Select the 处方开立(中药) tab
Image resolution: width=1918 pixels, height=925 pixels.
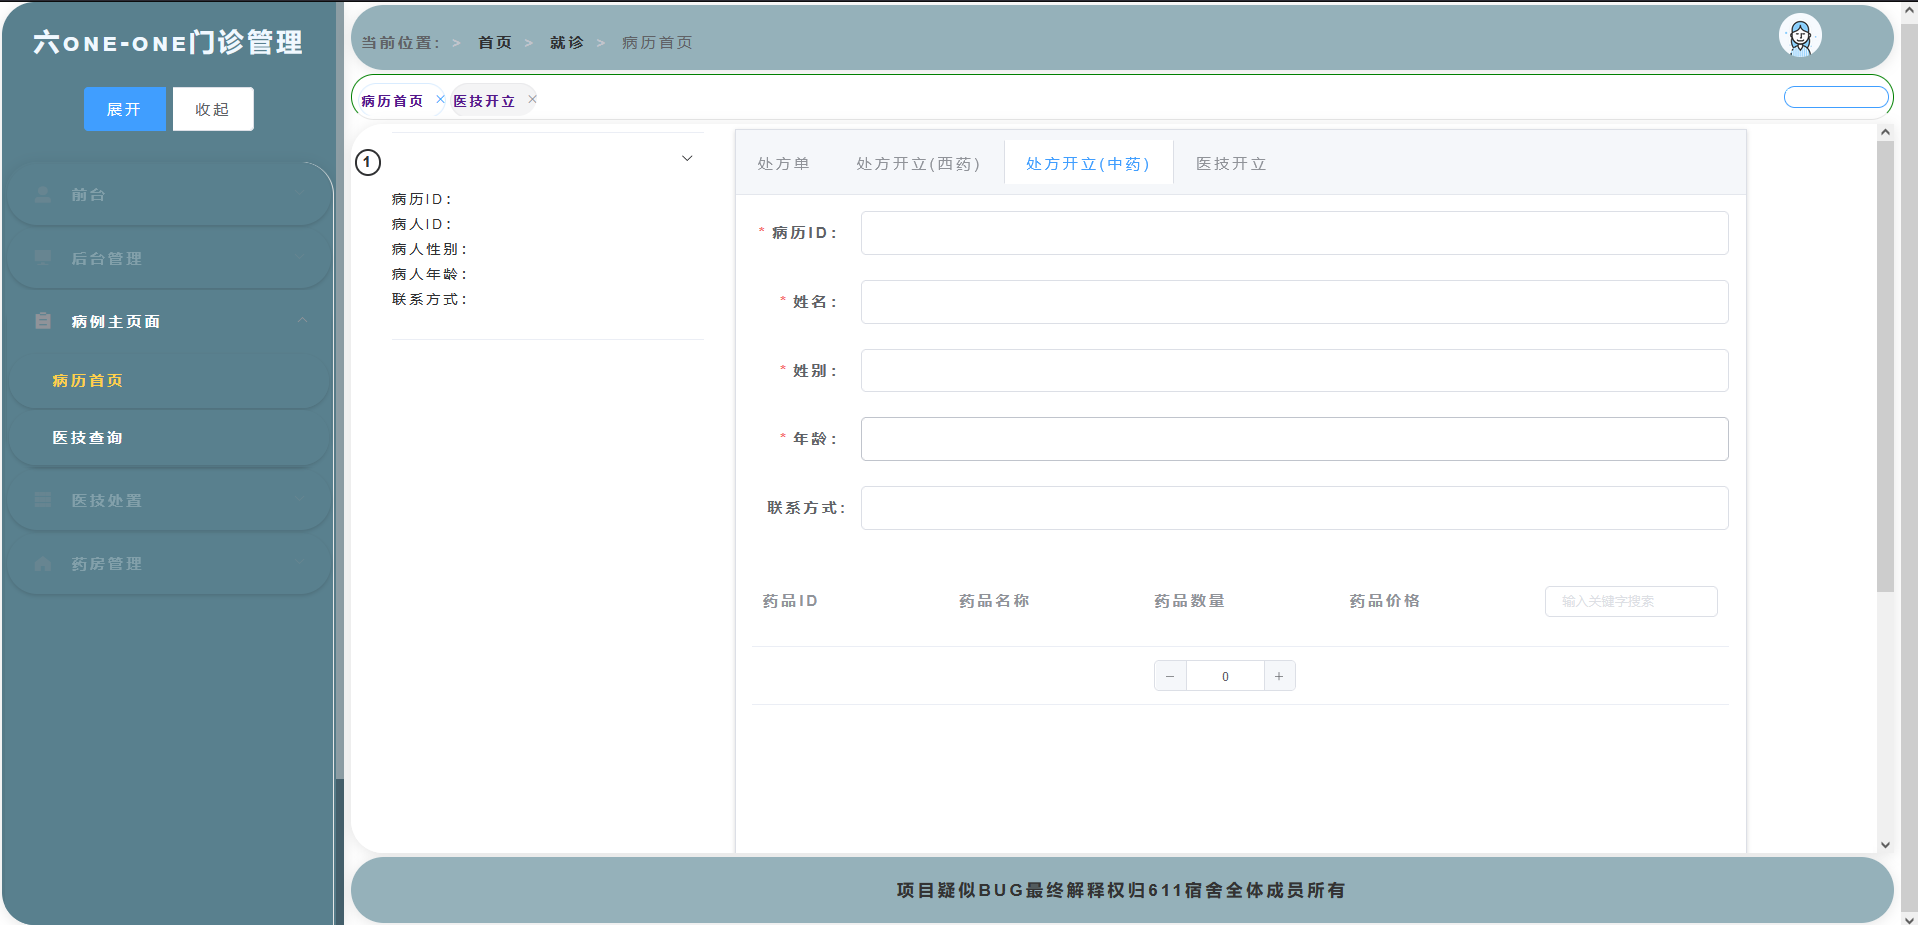click(1088, 164)
